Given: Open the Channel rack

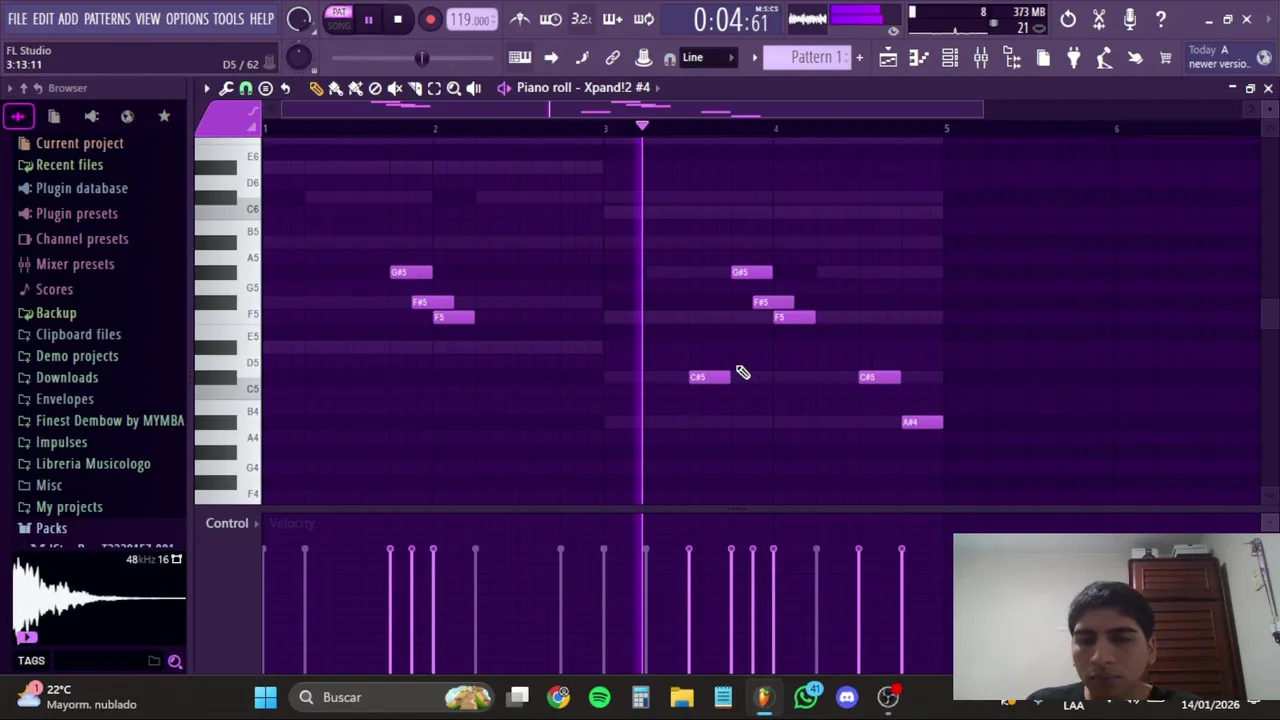Looking at the screenshot, I should tap(950, 58).
